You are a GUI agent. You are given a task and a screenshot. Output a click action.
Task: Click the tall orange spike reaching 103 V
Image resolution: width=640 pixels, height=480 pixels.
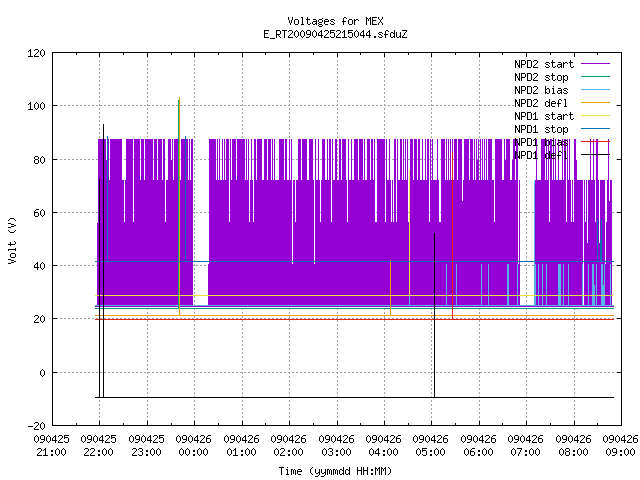pos(180,206)
